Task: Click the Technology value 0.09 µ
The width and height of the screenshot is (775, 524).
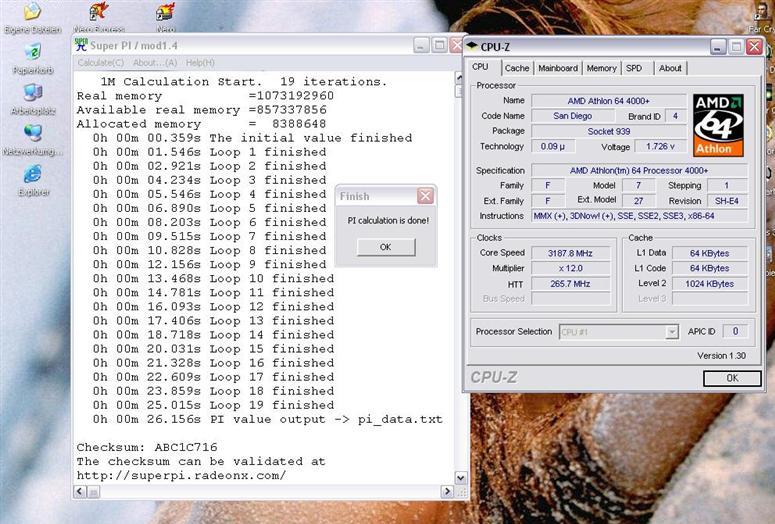Action: pyautogui.click(x=553, y=146)
